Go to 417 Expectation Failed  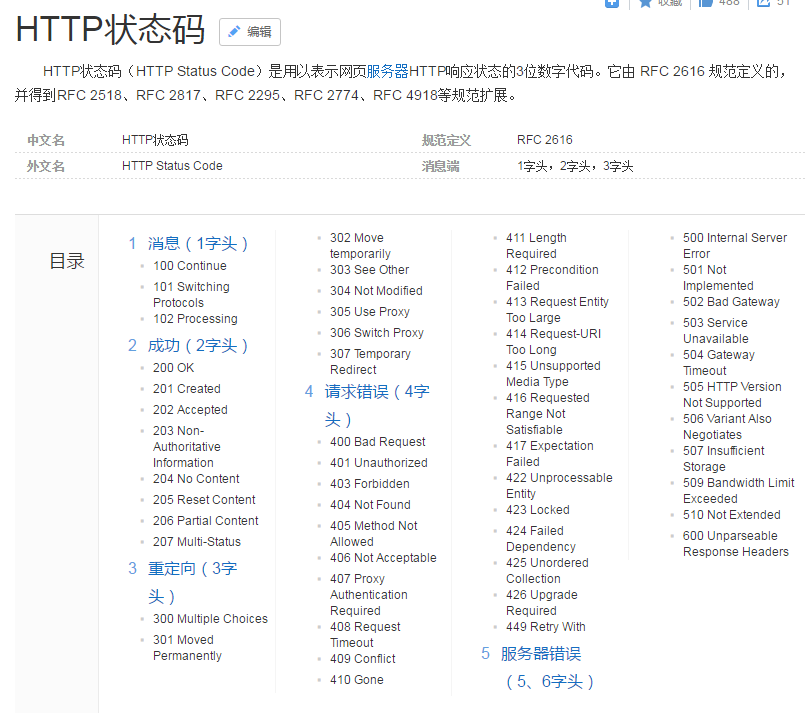[x=549, y=453]
